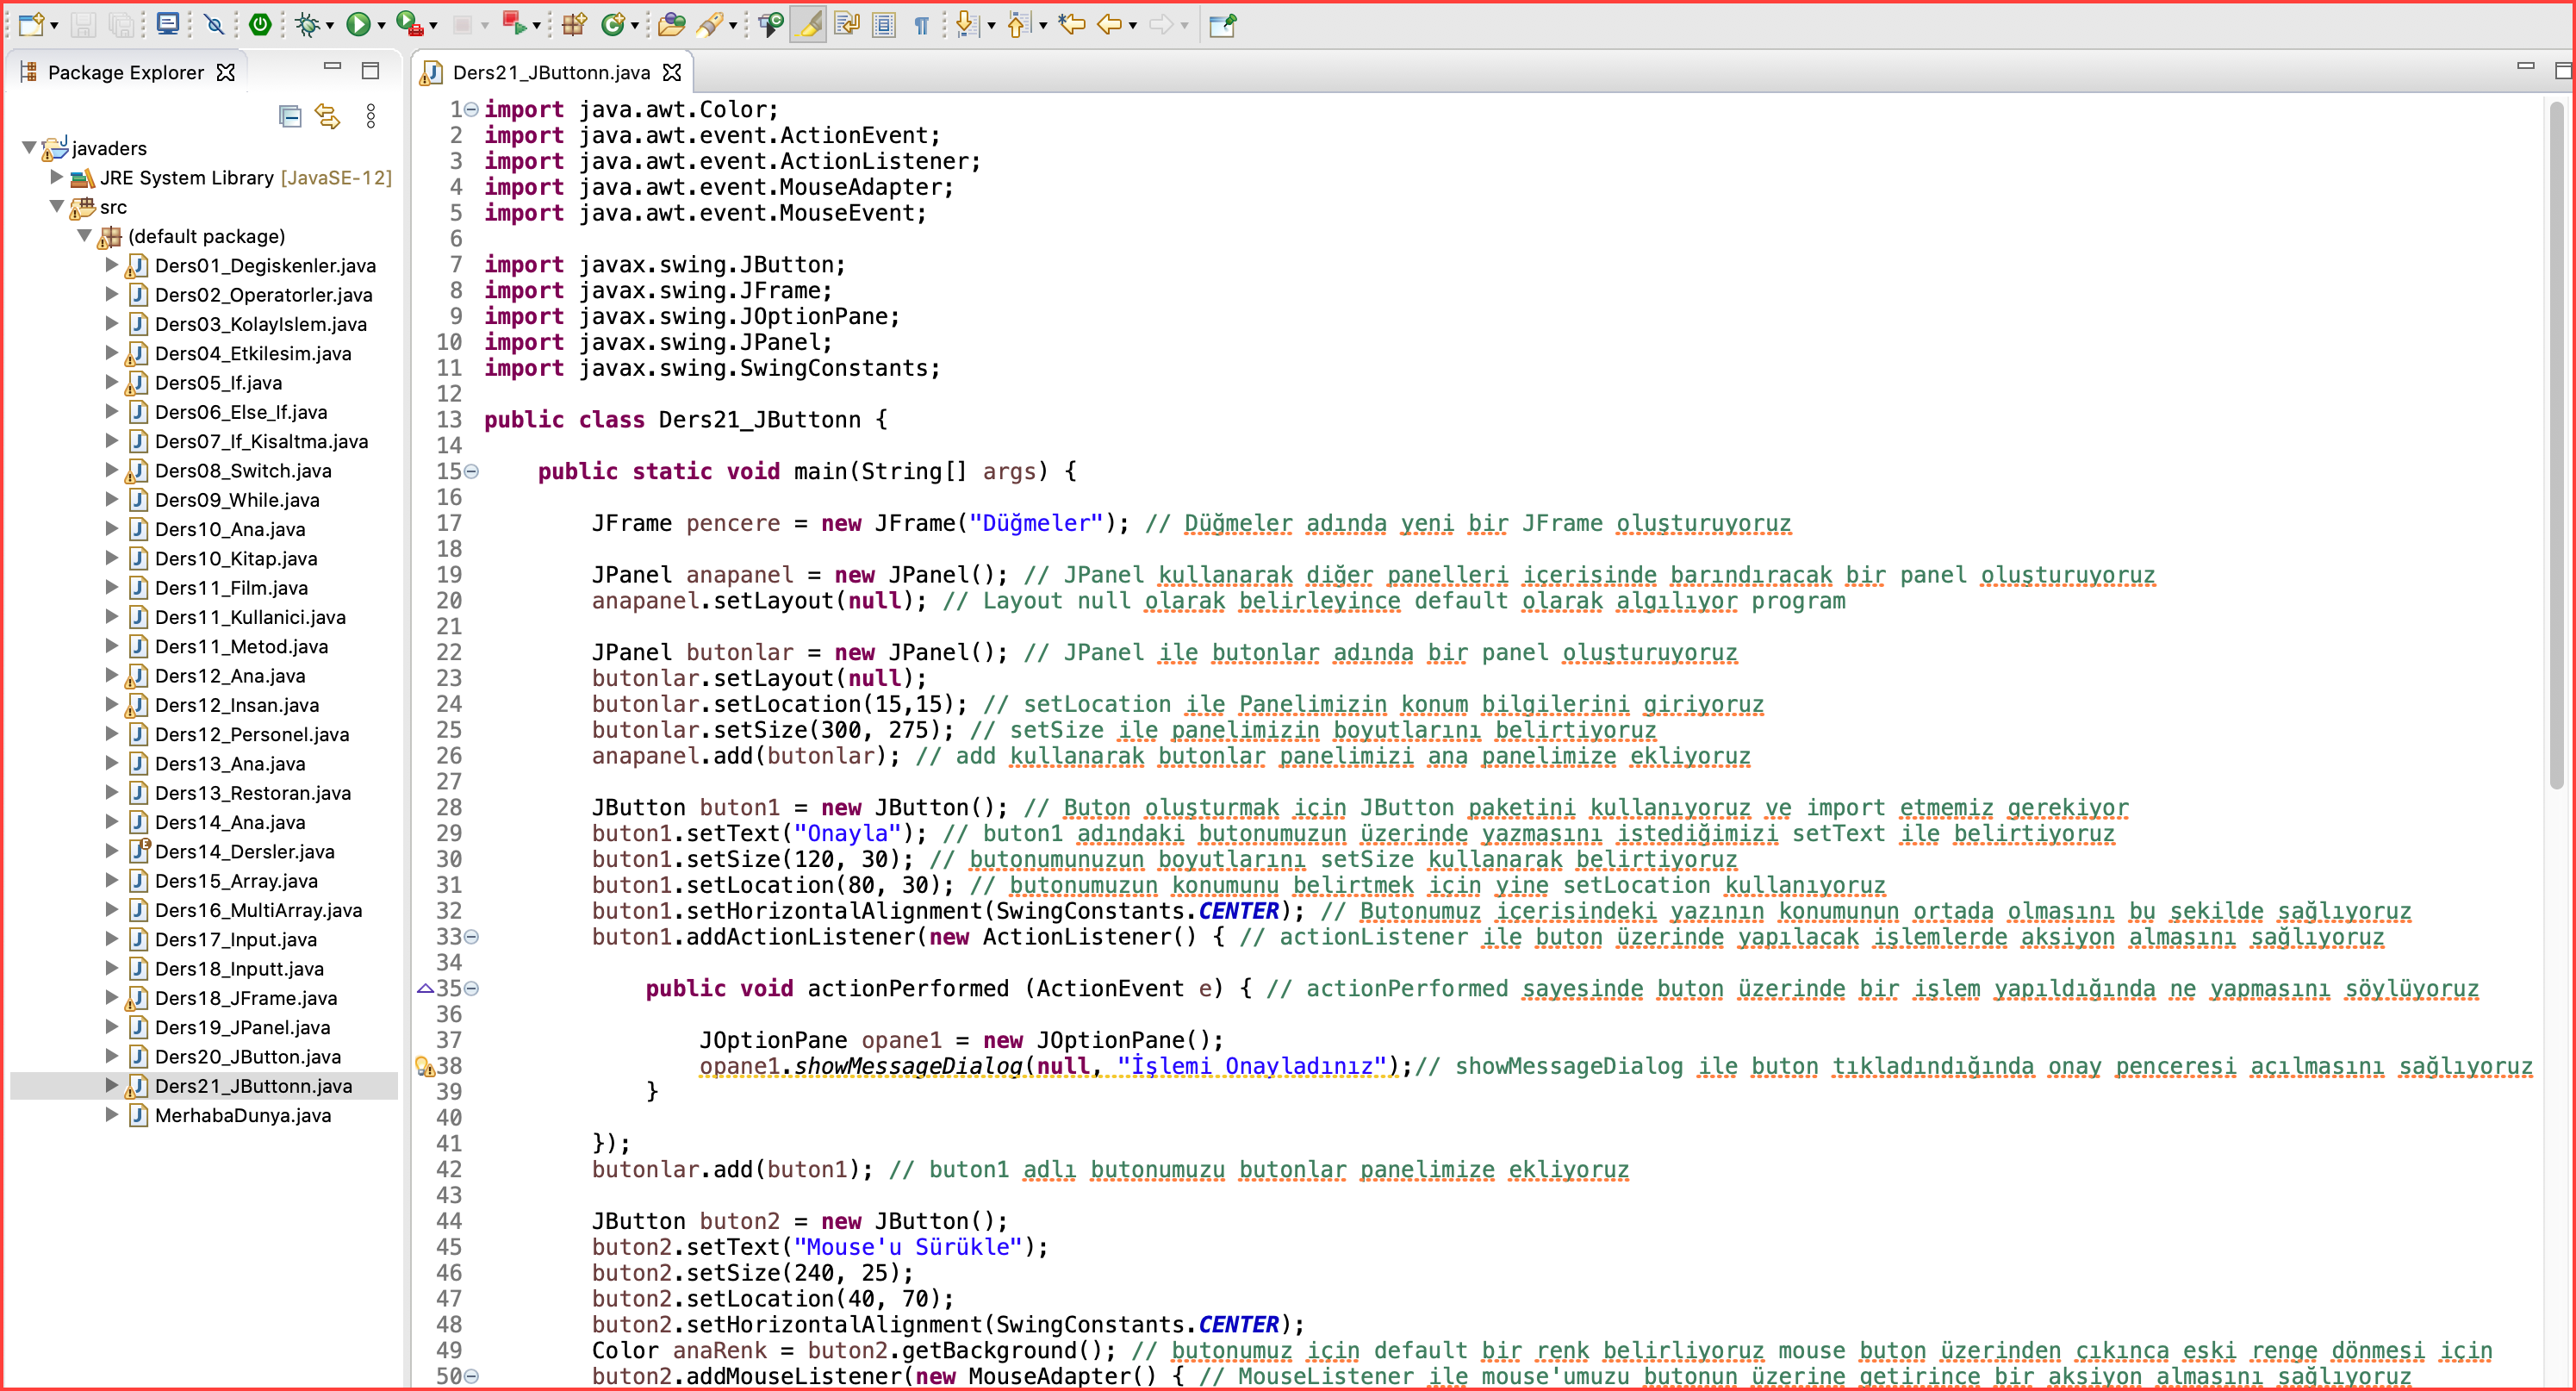Collapse the src folder

coord(57,206)
